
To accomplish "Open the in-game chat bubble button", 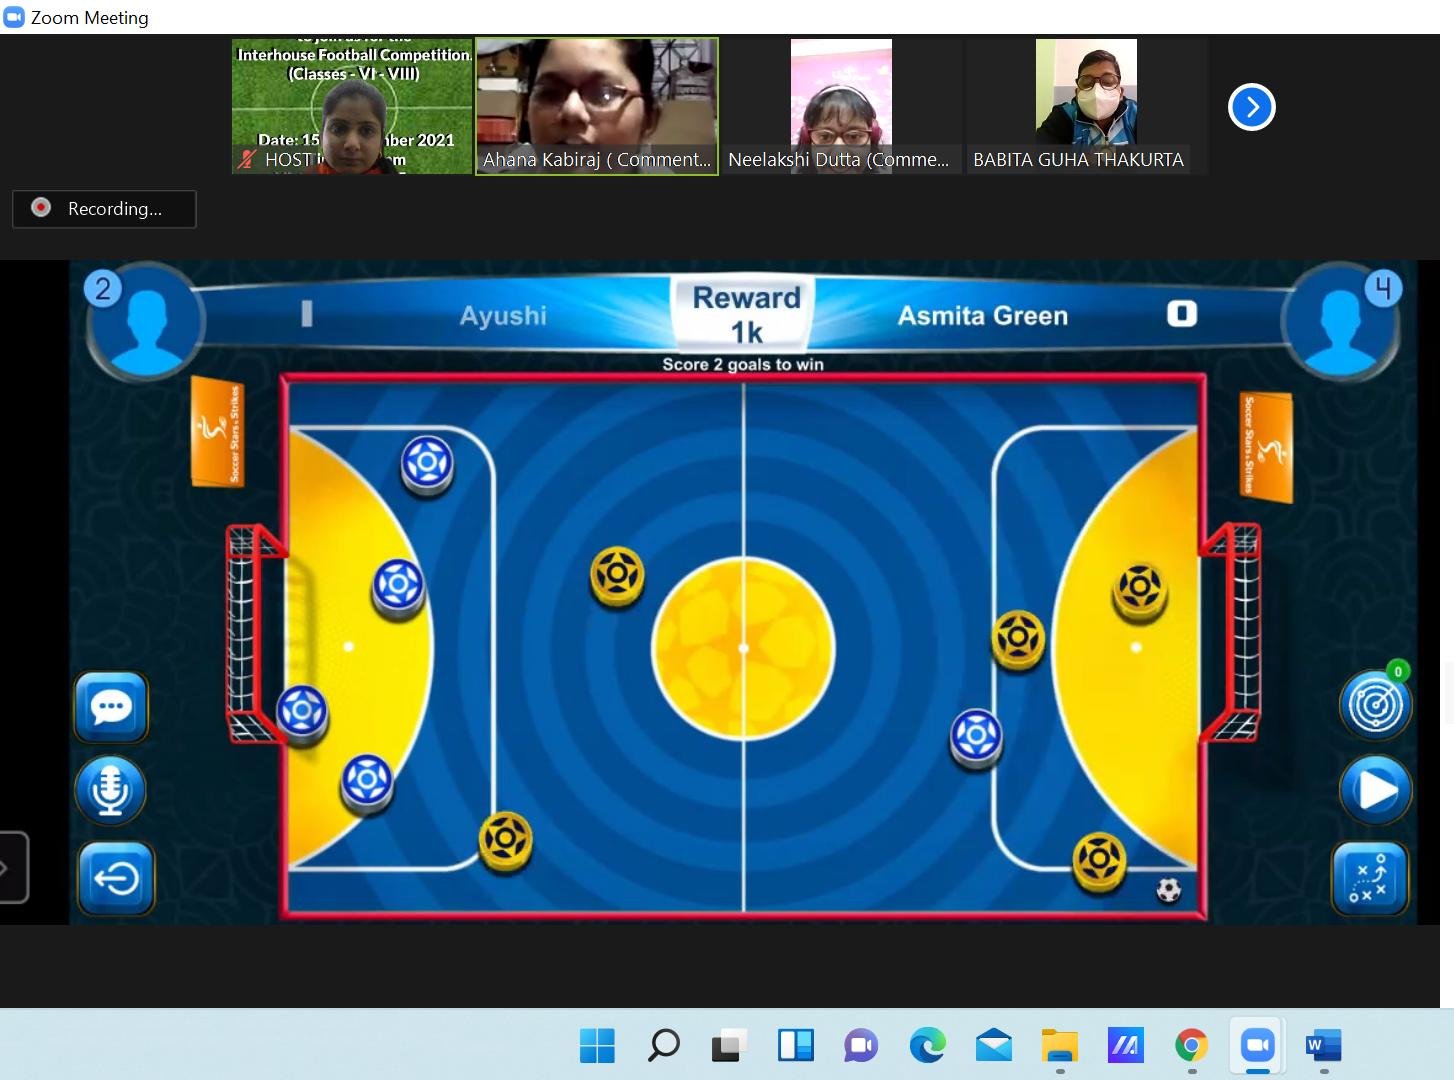I will pyautogui.click(x=111, y=707).
